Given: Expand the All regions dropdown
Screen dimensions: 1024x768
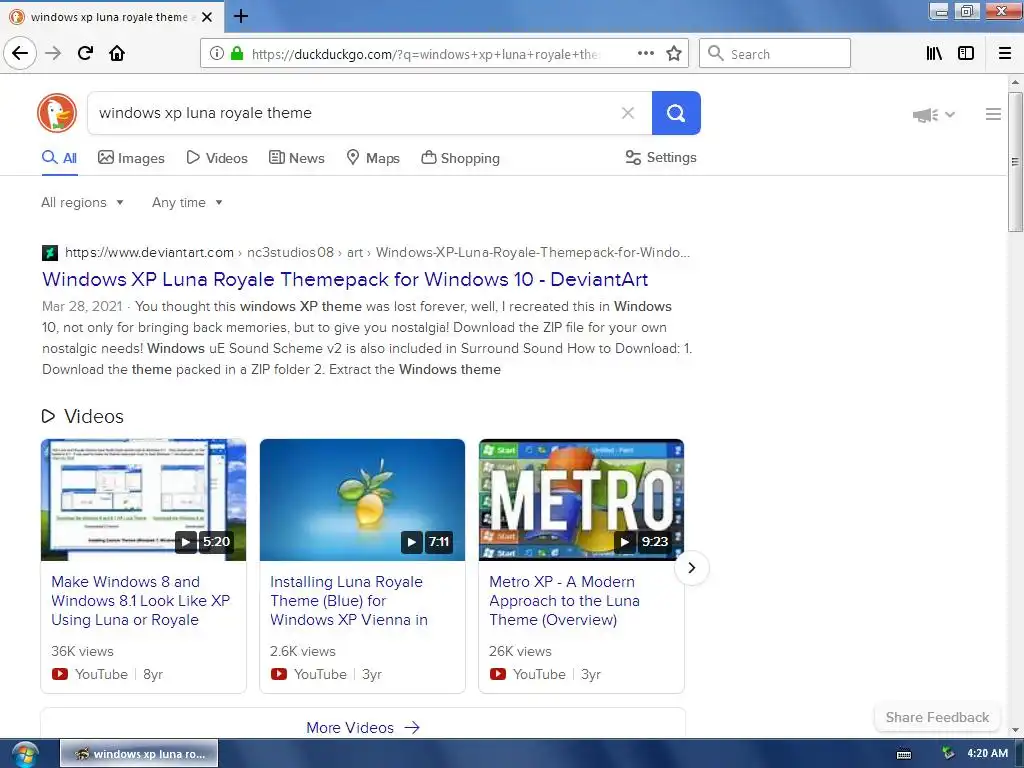Looking at the screenshot, I should coord(82,202).
